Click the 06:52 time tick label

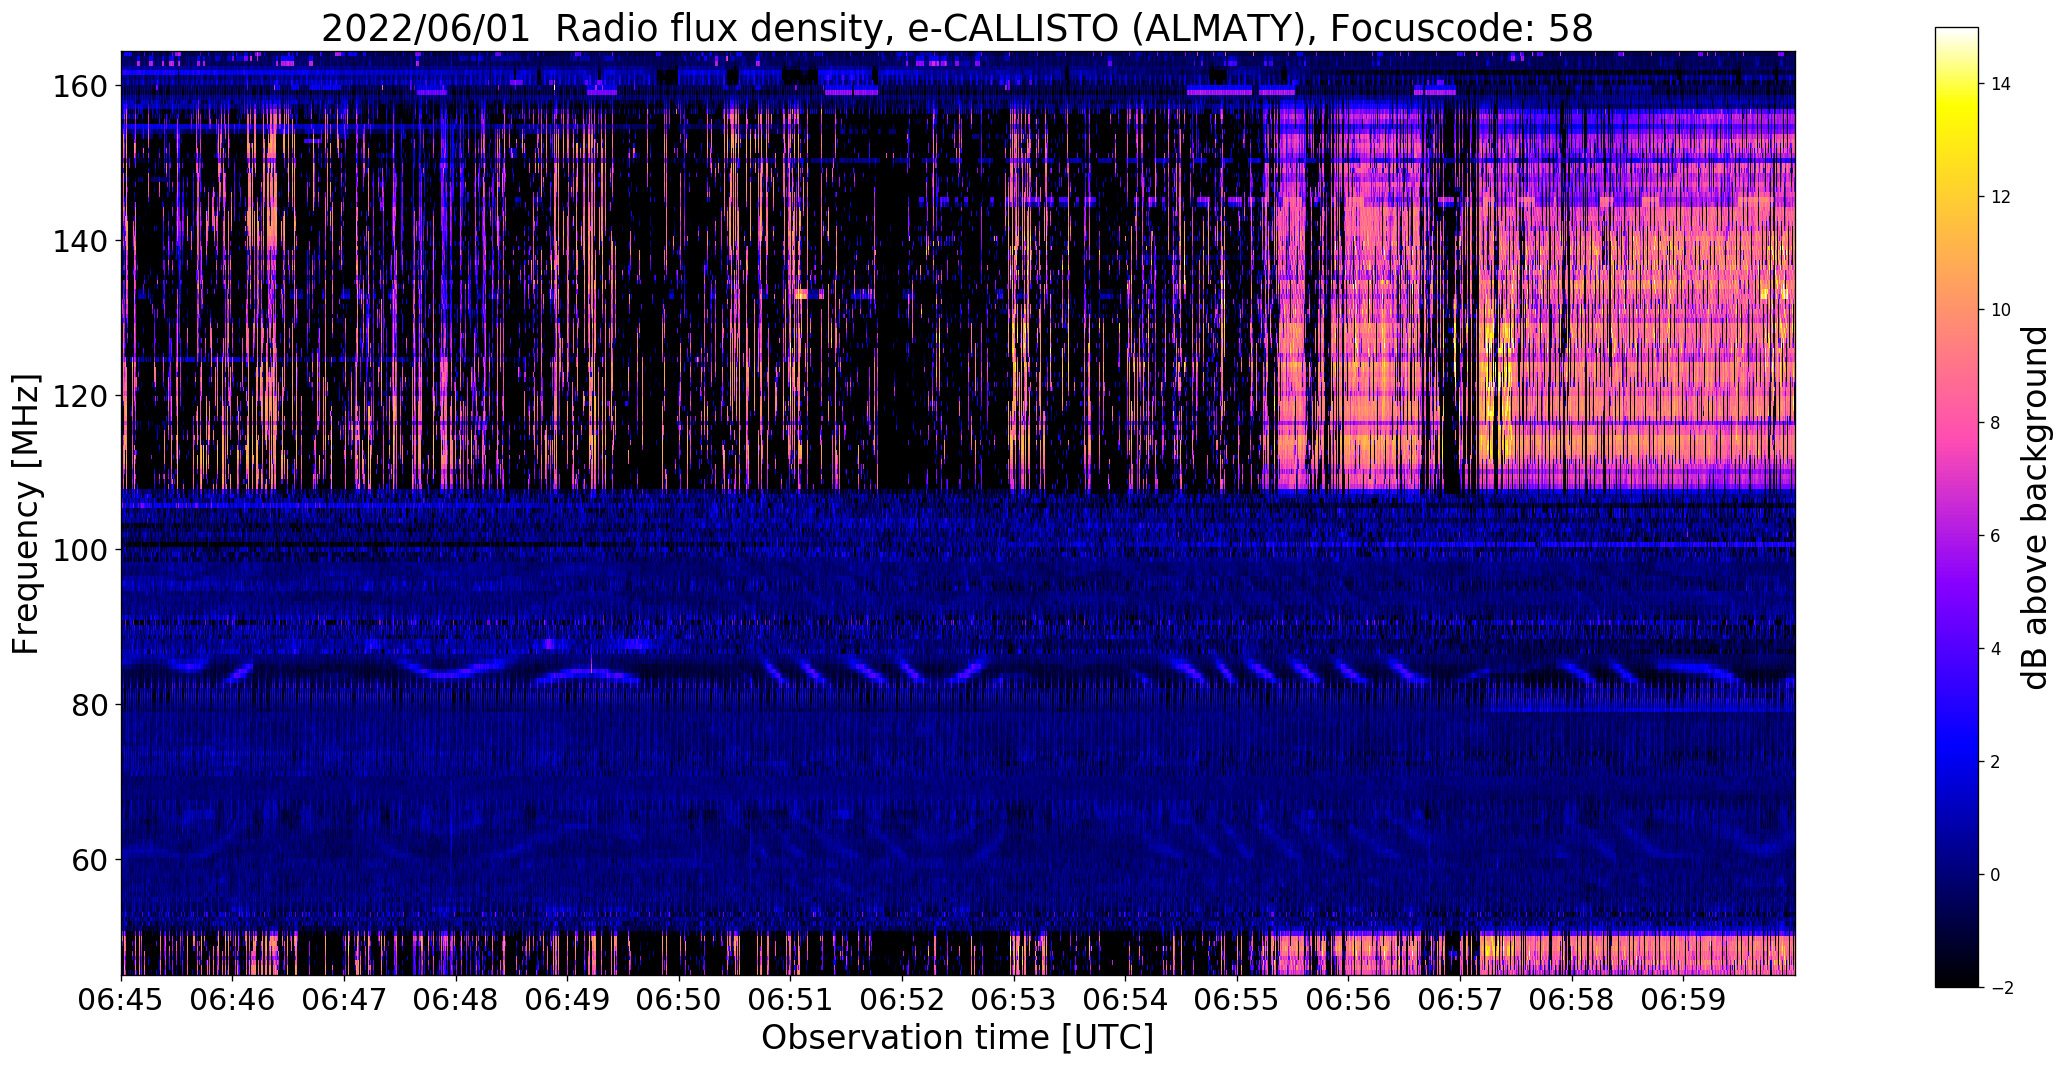(903, 999)
